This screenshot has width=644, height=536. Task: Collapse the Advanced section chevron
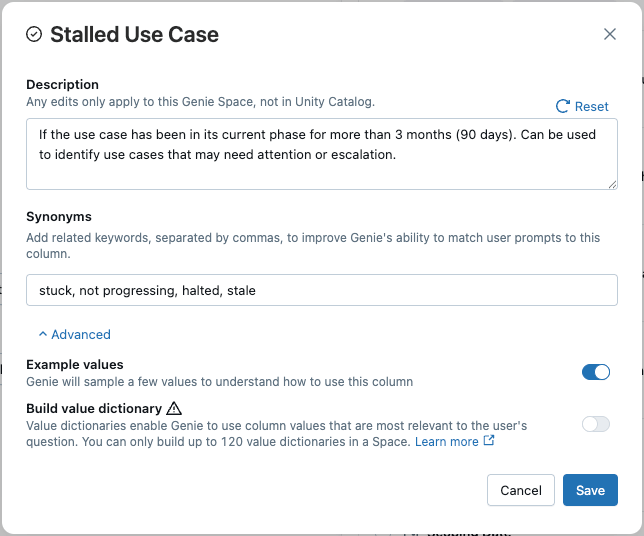pos(42,335)
